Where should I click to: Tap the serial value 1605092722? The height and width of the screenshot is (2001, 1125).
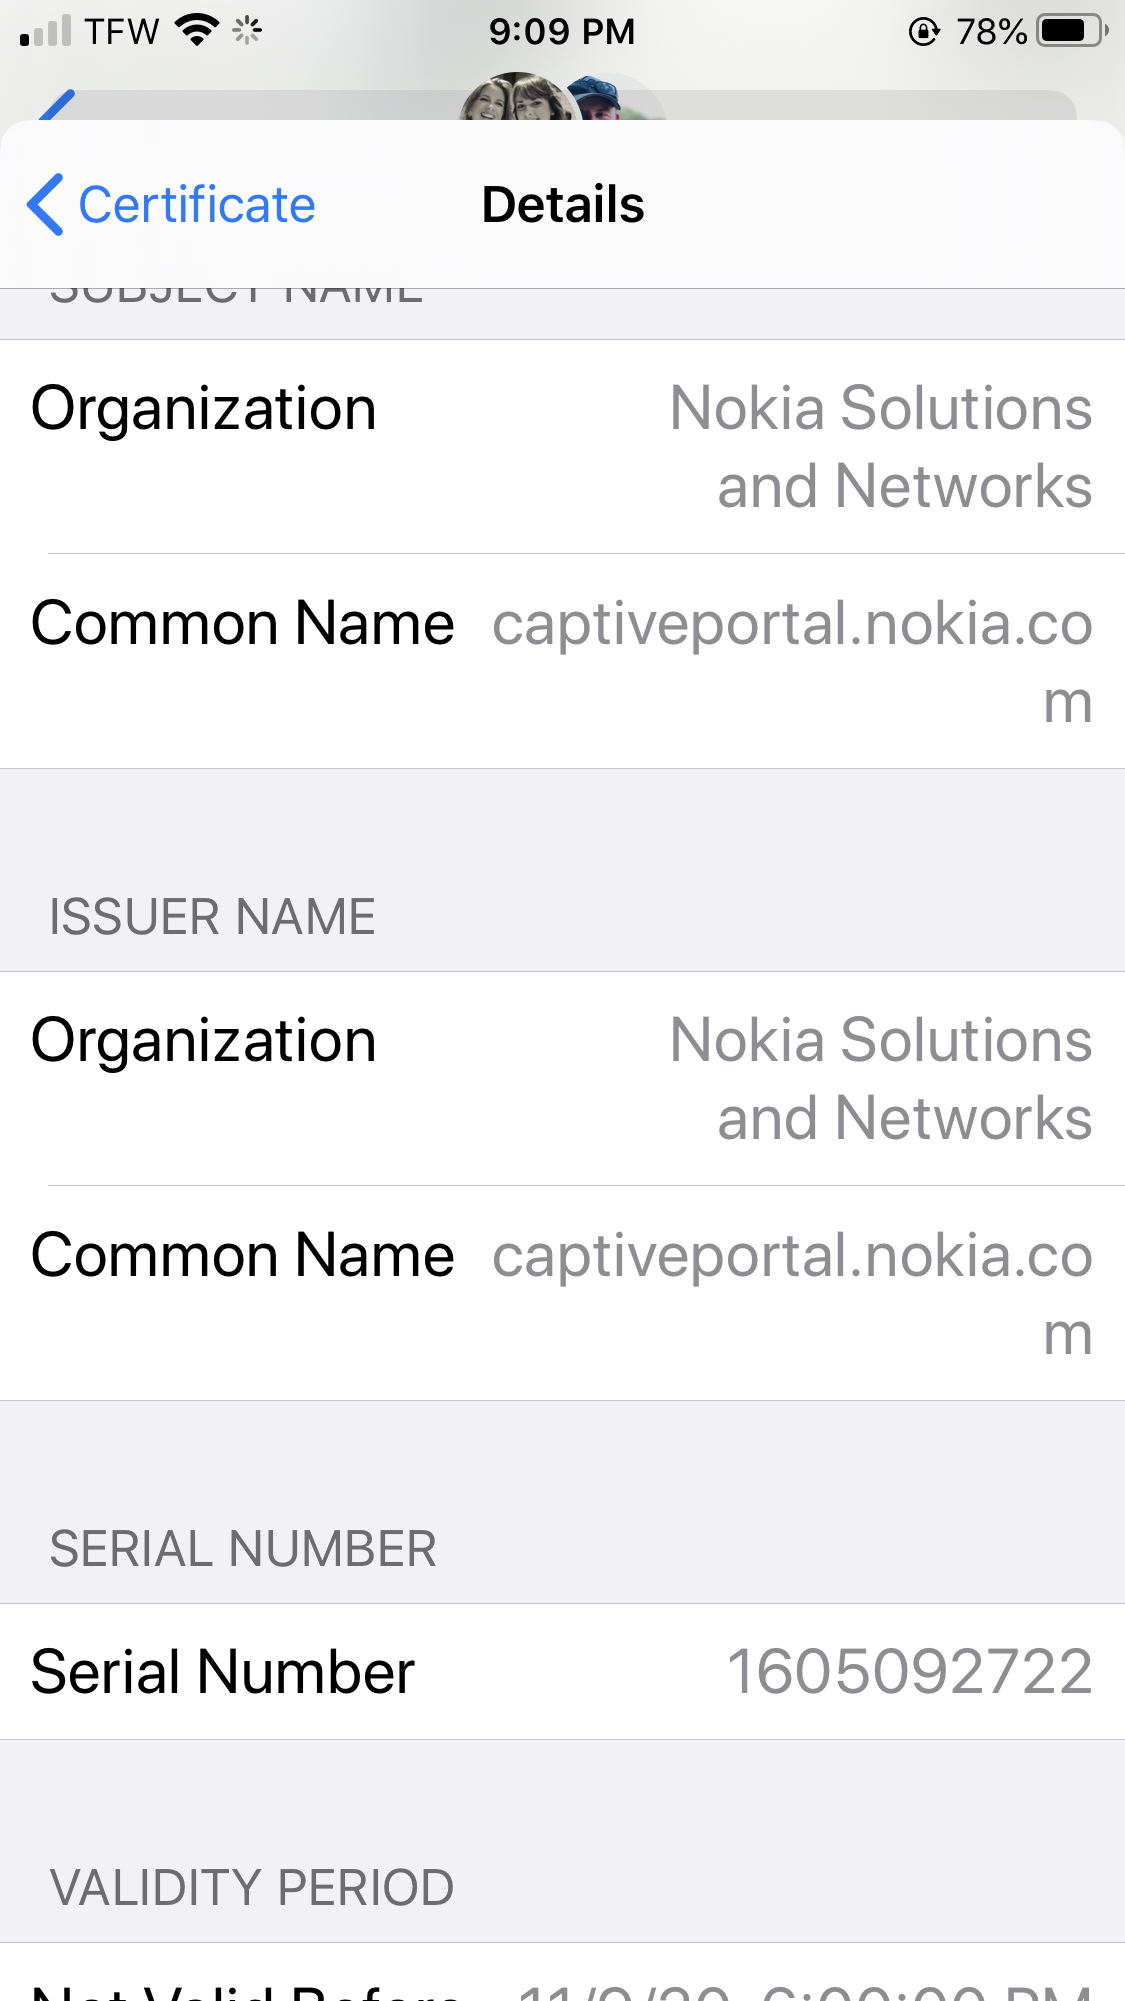click(908, 1672)
